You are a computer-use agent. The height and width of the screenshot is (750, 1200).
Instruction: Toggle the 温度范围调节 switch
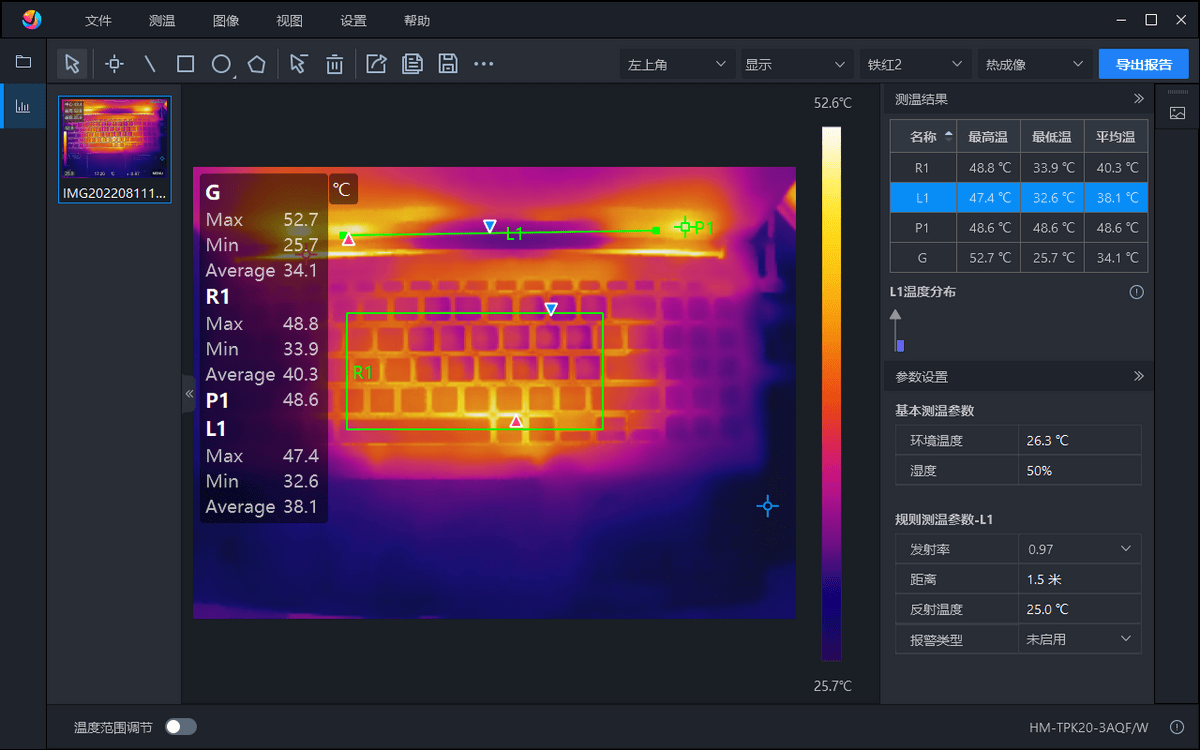pyautogui.click(x=181, y=727)
